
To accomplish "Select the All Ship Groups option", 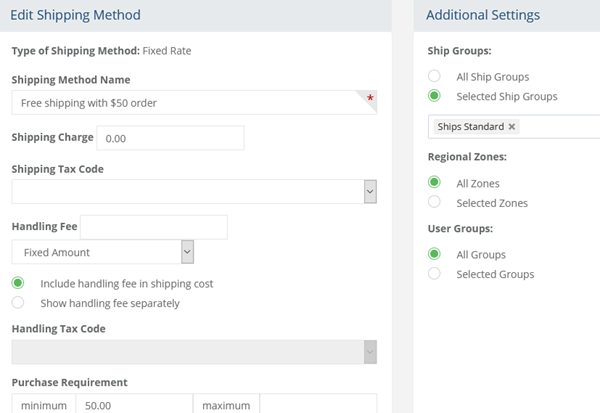I will 434,76.
